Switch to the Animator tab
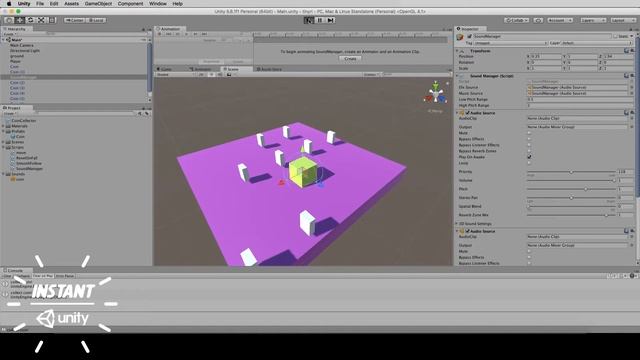 click(200, 69)
